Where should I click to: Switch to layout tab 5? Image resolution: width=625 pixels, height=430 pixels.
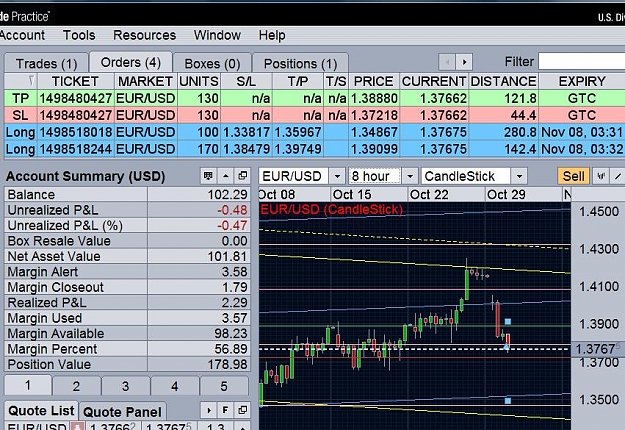point(224,386)
